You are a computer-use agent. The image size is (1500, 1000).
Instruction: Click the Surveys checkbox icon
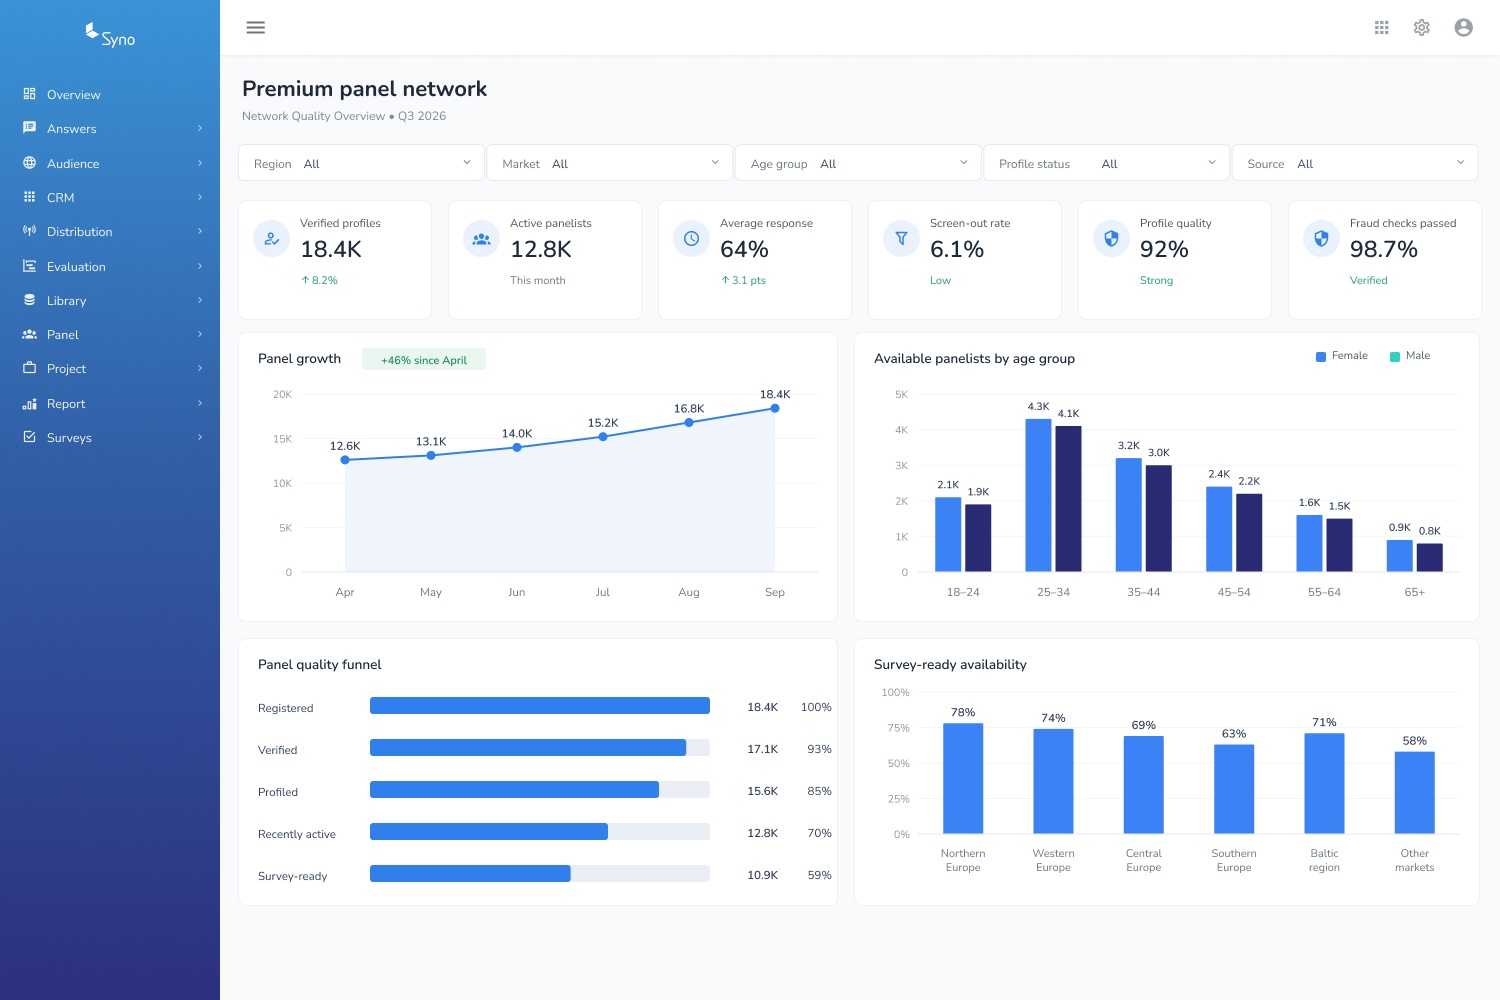[x=30, y=437]
